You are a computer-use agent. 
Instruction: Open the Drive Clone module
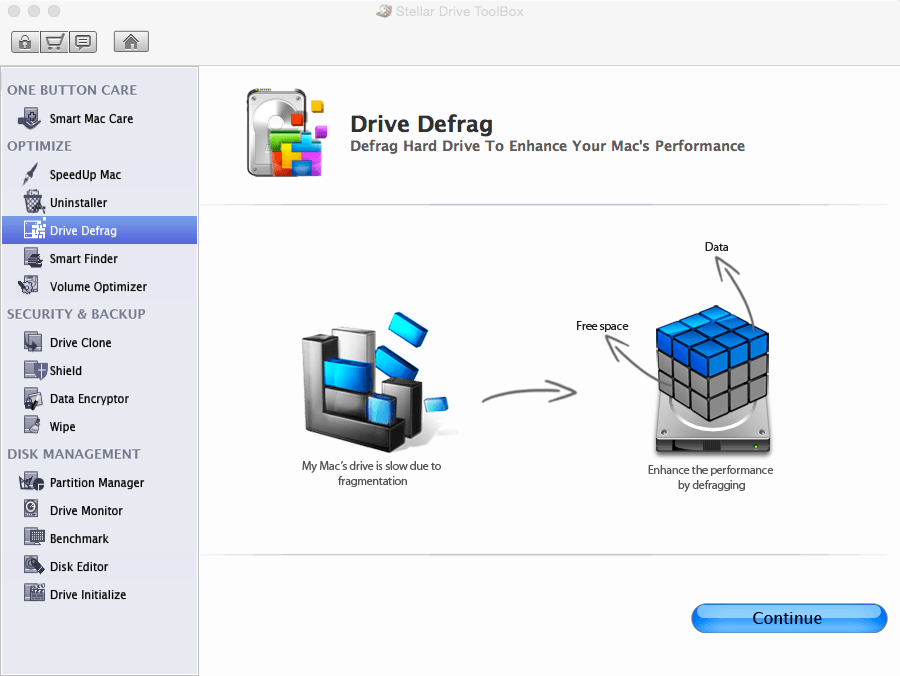(x=80, y=343)
